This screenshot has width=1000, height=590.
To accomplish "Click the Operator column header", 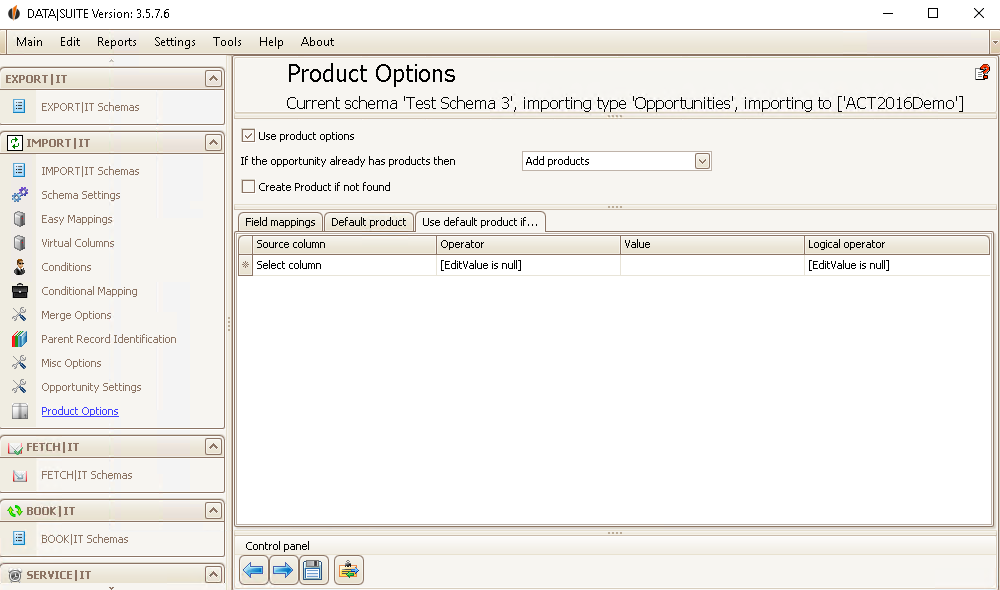I will coord(528,244).
